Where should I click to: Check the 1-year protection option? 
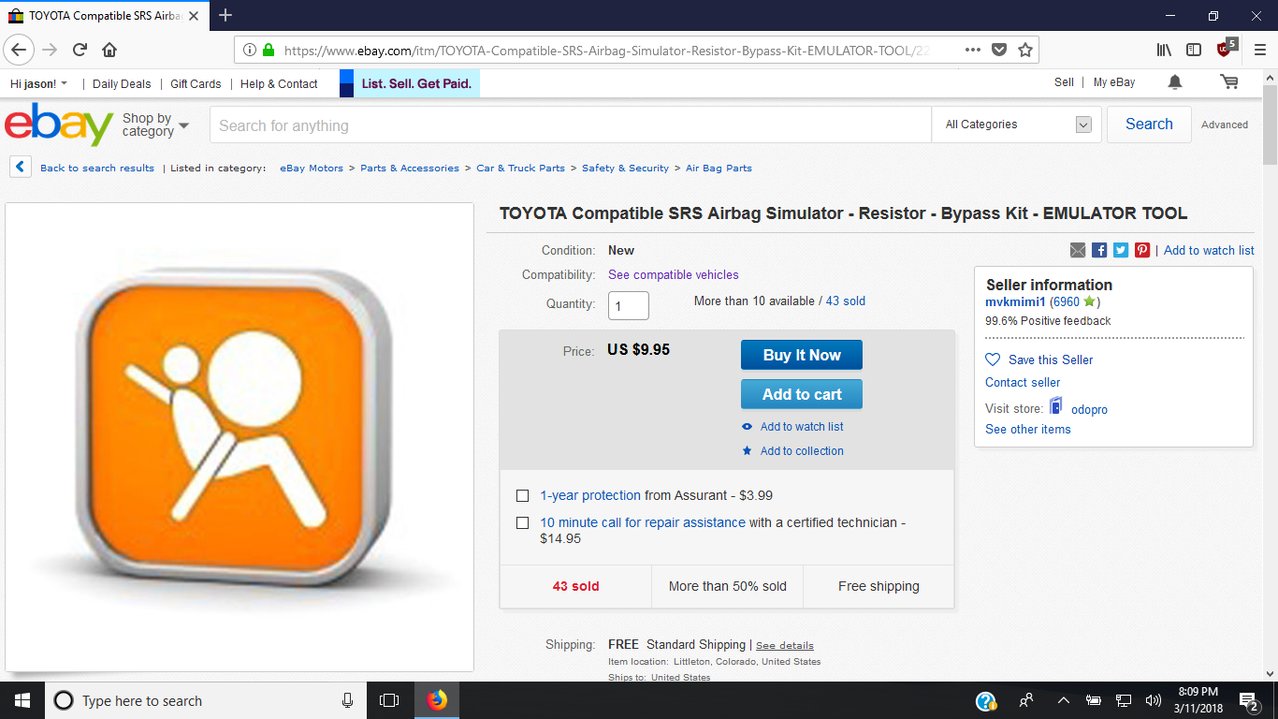click(522, 495)
